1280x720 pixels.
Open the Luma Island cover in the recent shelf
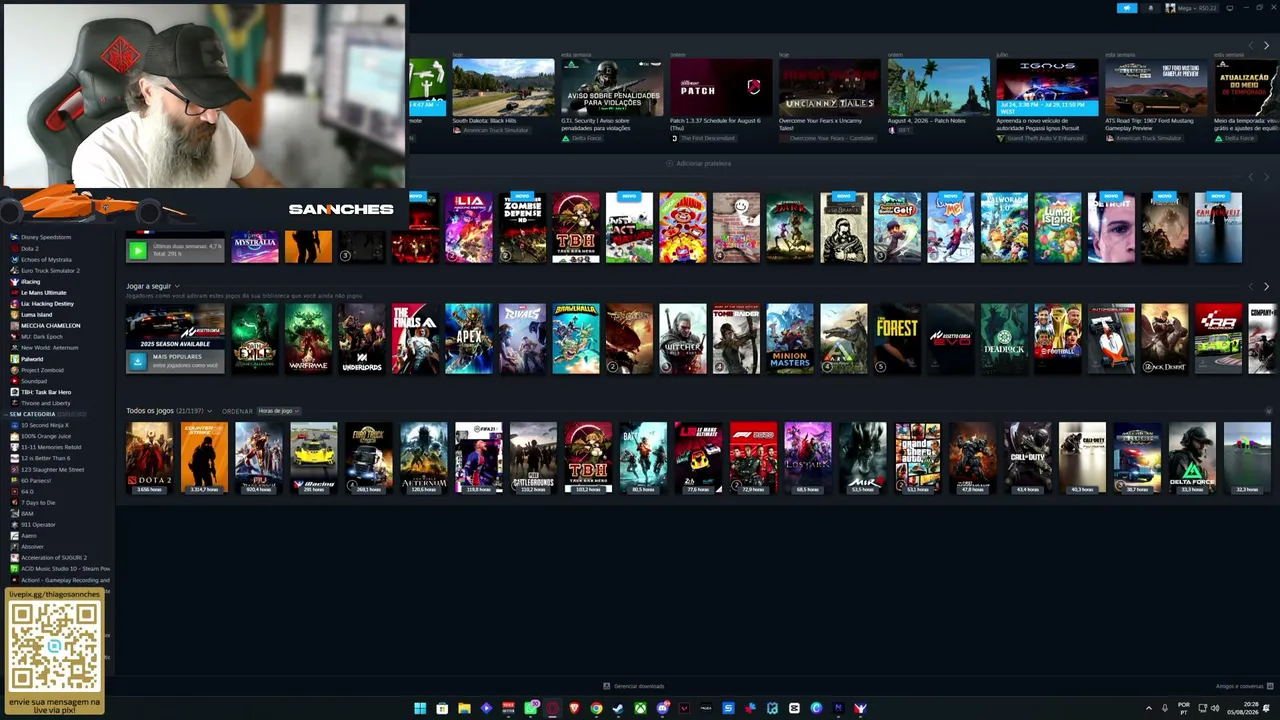click(1058, 228)
